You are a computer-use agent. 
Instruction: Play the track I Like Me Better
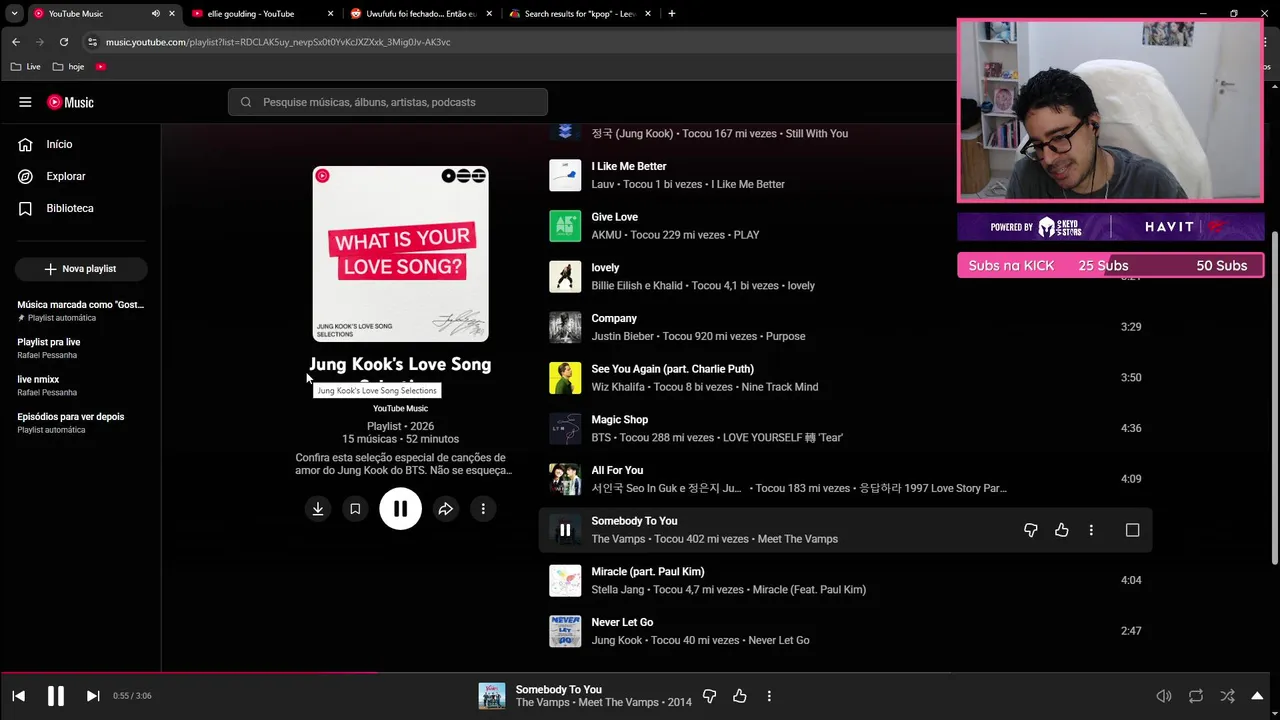(565, 175)
